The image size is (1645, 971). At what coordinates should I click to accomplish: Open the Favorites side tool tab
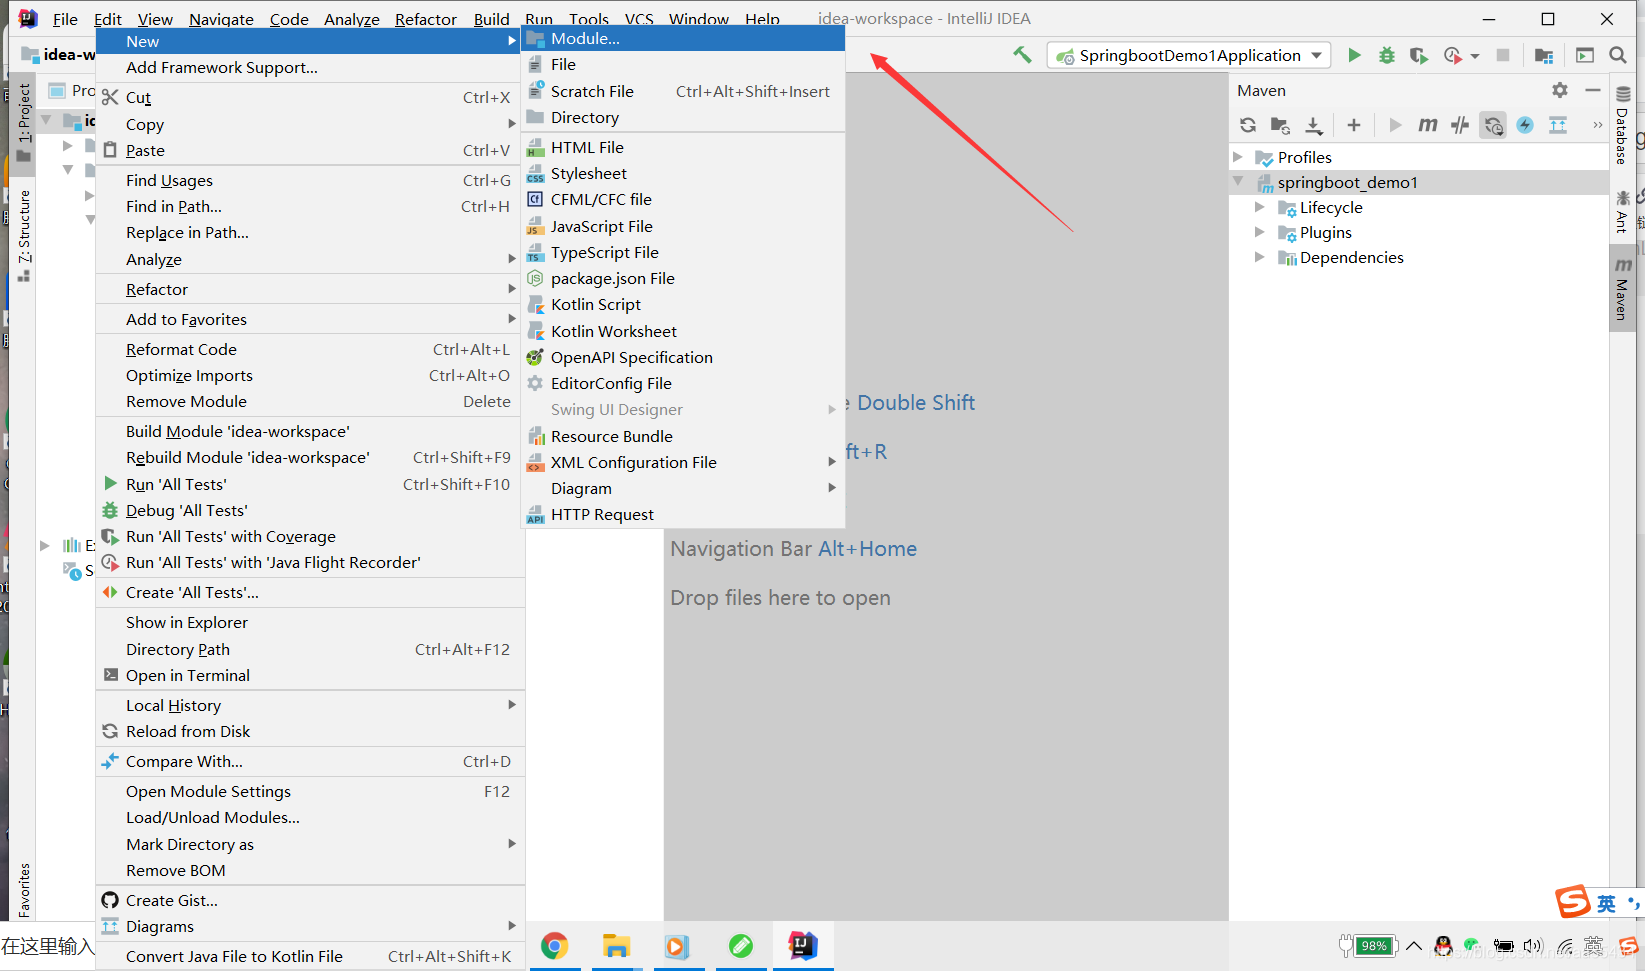pos(24,890)
